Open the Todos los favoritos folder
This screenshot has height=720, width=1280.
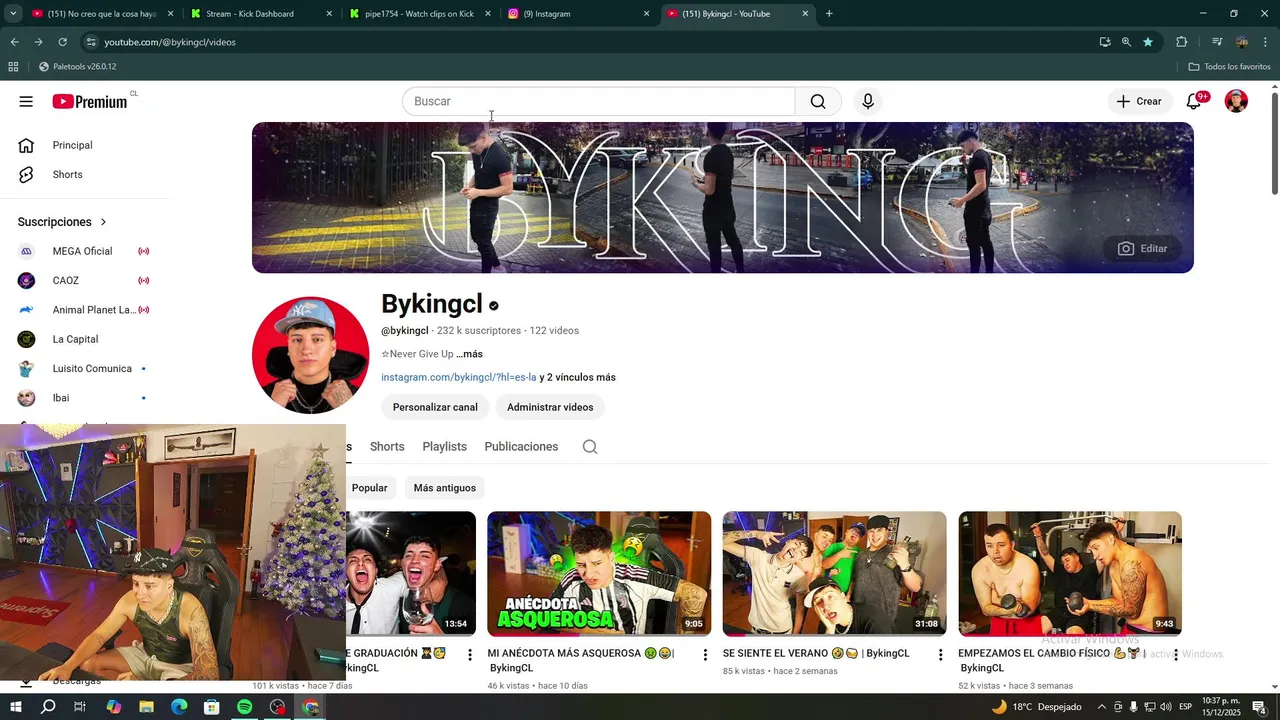pos(1229,67)
